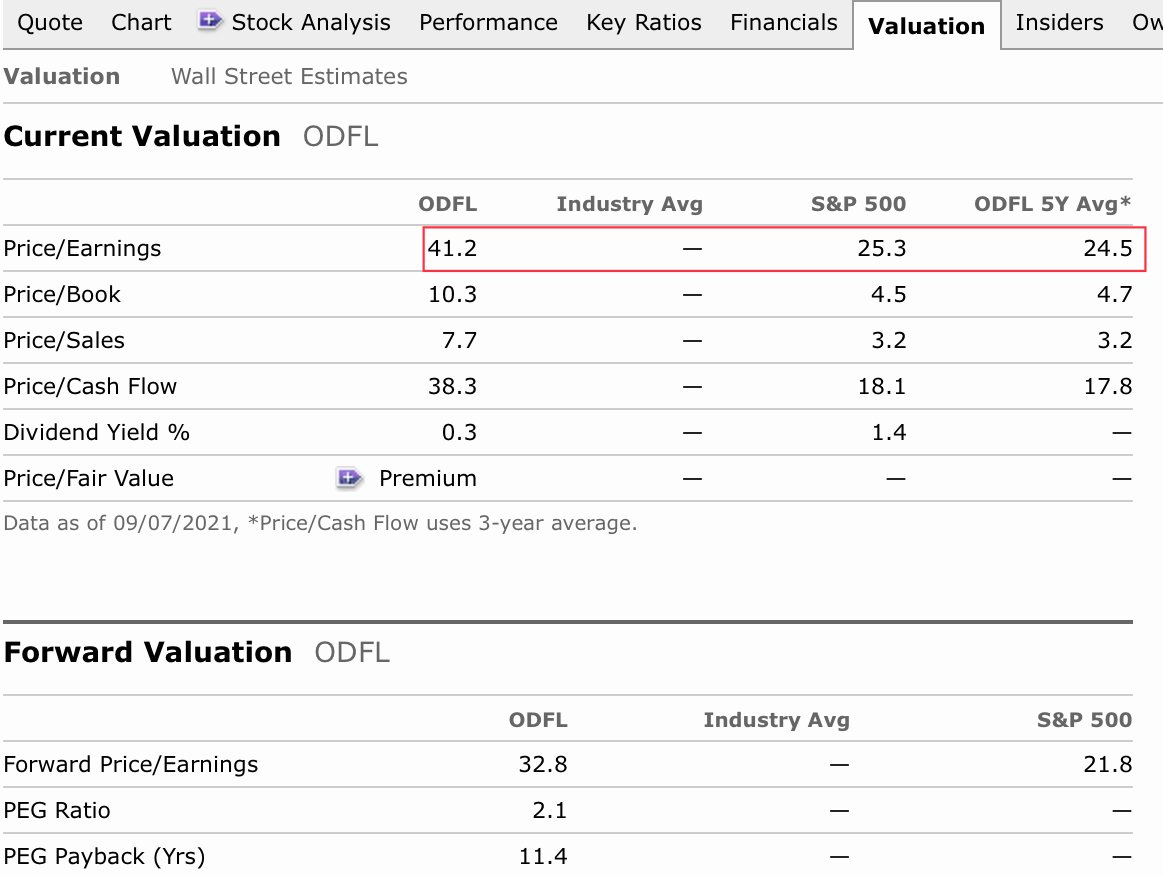Select the PEG Ratio value 2.1
Screen dimensions: 1163x877
coord(550,811)
